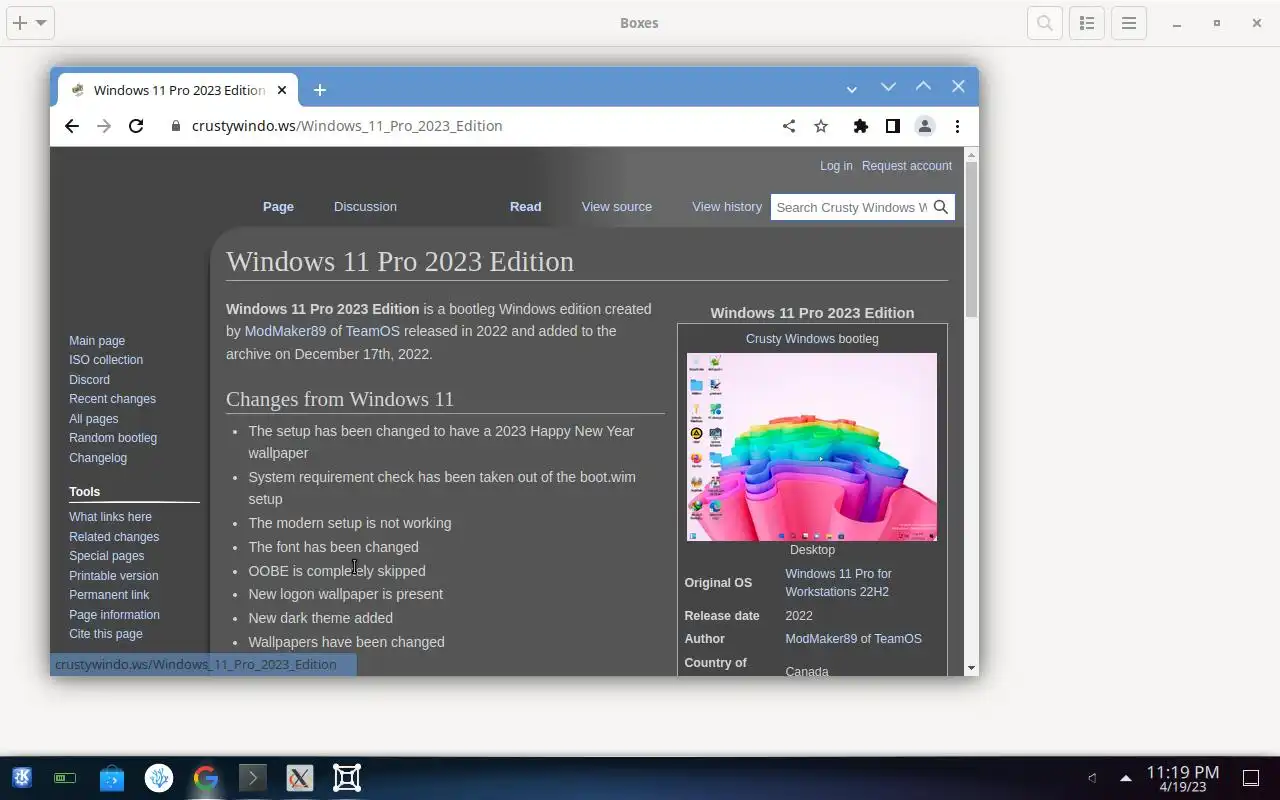Switch Boxes to list view
The width and height of the screenshot is (1280, 800).
(1087, 23)
